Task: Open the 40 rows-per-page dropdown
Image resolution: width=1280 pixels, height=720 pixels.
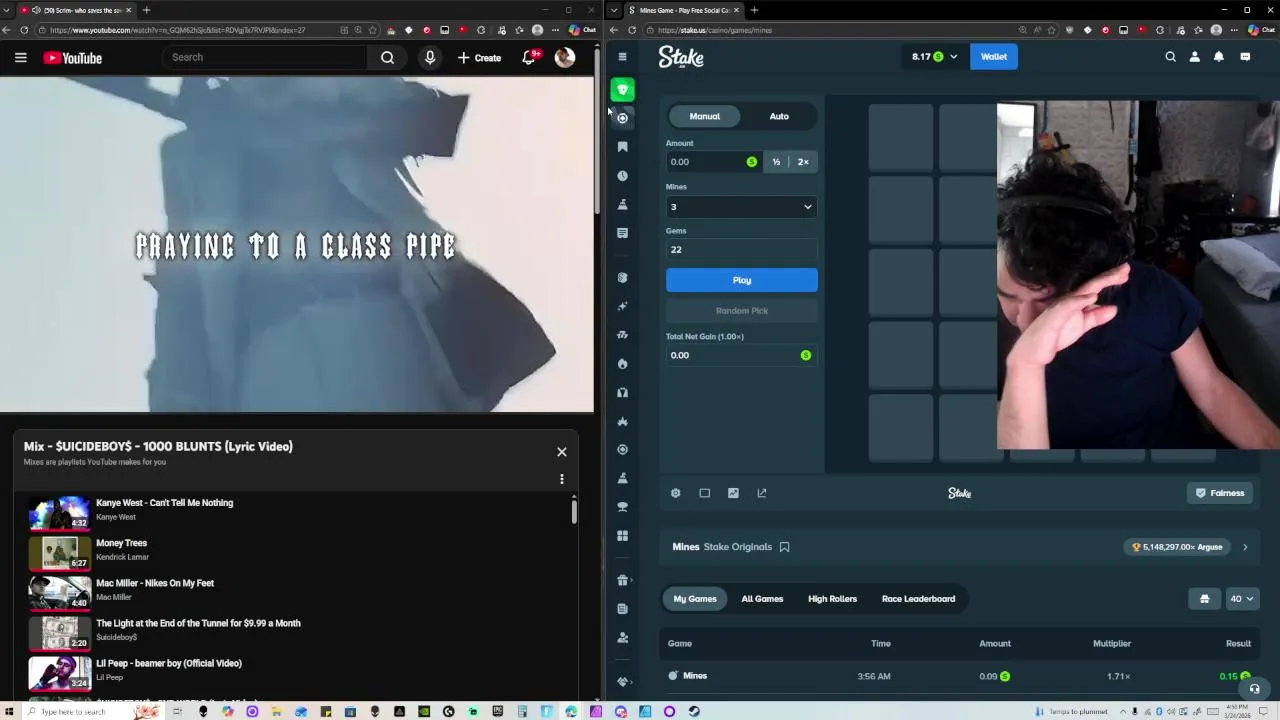Action: pos(1241,599)
